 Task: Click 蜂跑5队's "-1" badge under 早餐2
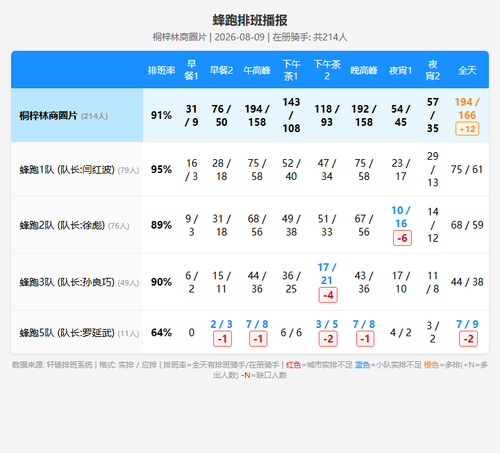222,339
